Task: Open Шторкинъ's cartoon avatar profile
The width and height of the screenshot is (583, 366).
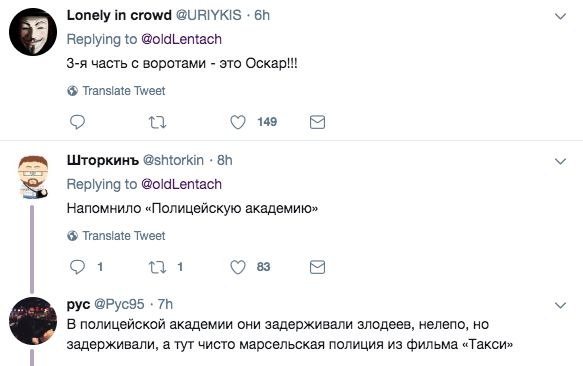Action: click(x=33, y=177)
